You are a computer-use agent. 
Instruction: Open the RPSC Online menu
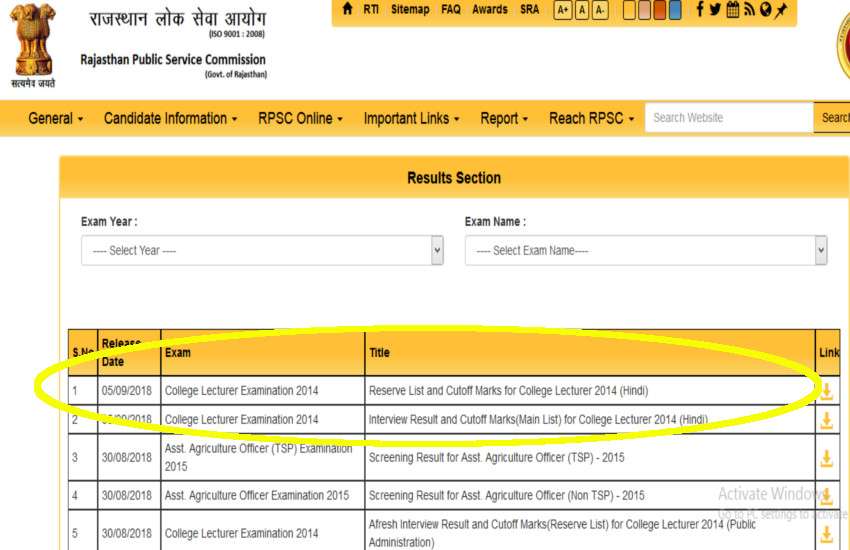(300, 119)
